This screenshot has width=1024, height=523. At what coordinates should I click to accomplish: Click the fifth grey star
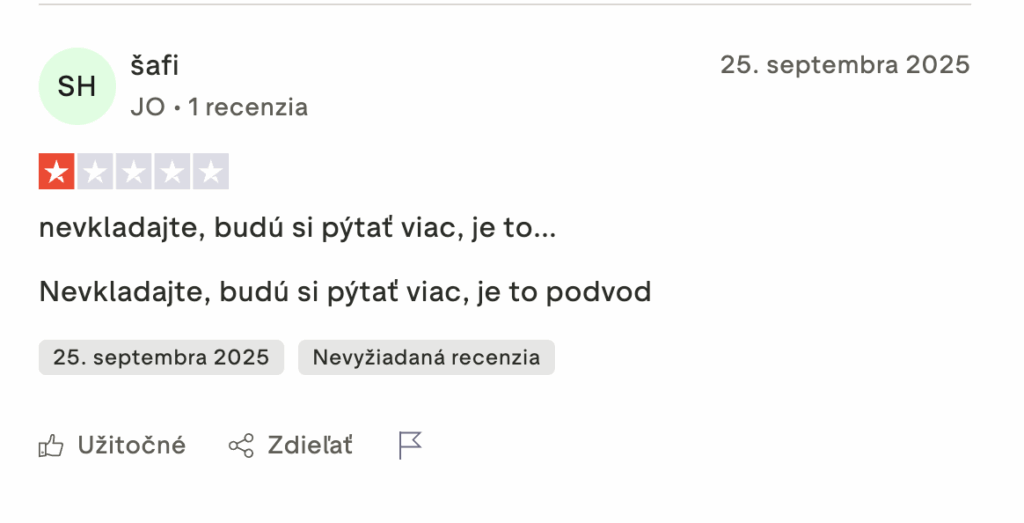point(210,172)
